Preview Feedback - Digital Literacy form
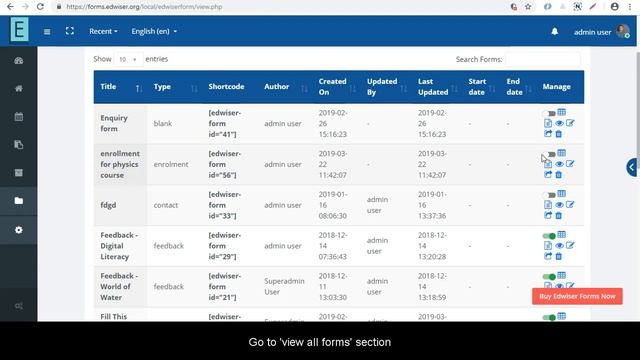This screenshot has height=360, width=640. click(x=559, y=246)
